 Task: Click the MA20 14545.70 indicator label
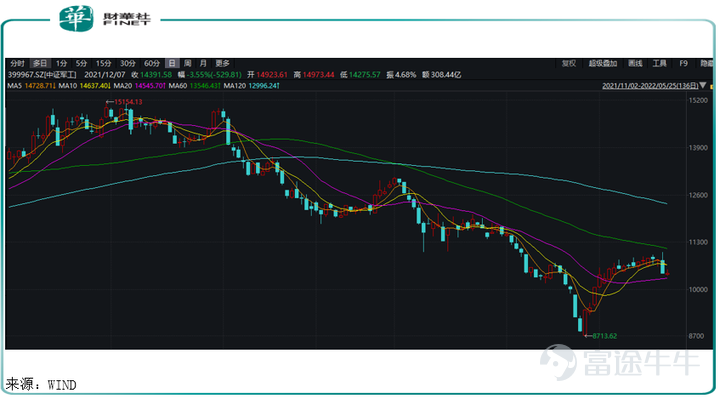pos(140,86)
